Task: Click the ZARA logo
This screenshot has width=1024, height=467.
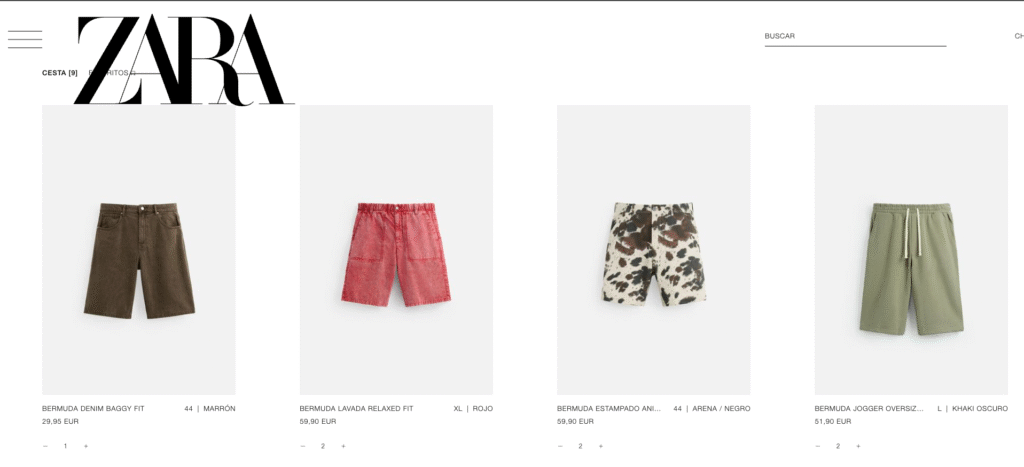Action: [183, 60]
